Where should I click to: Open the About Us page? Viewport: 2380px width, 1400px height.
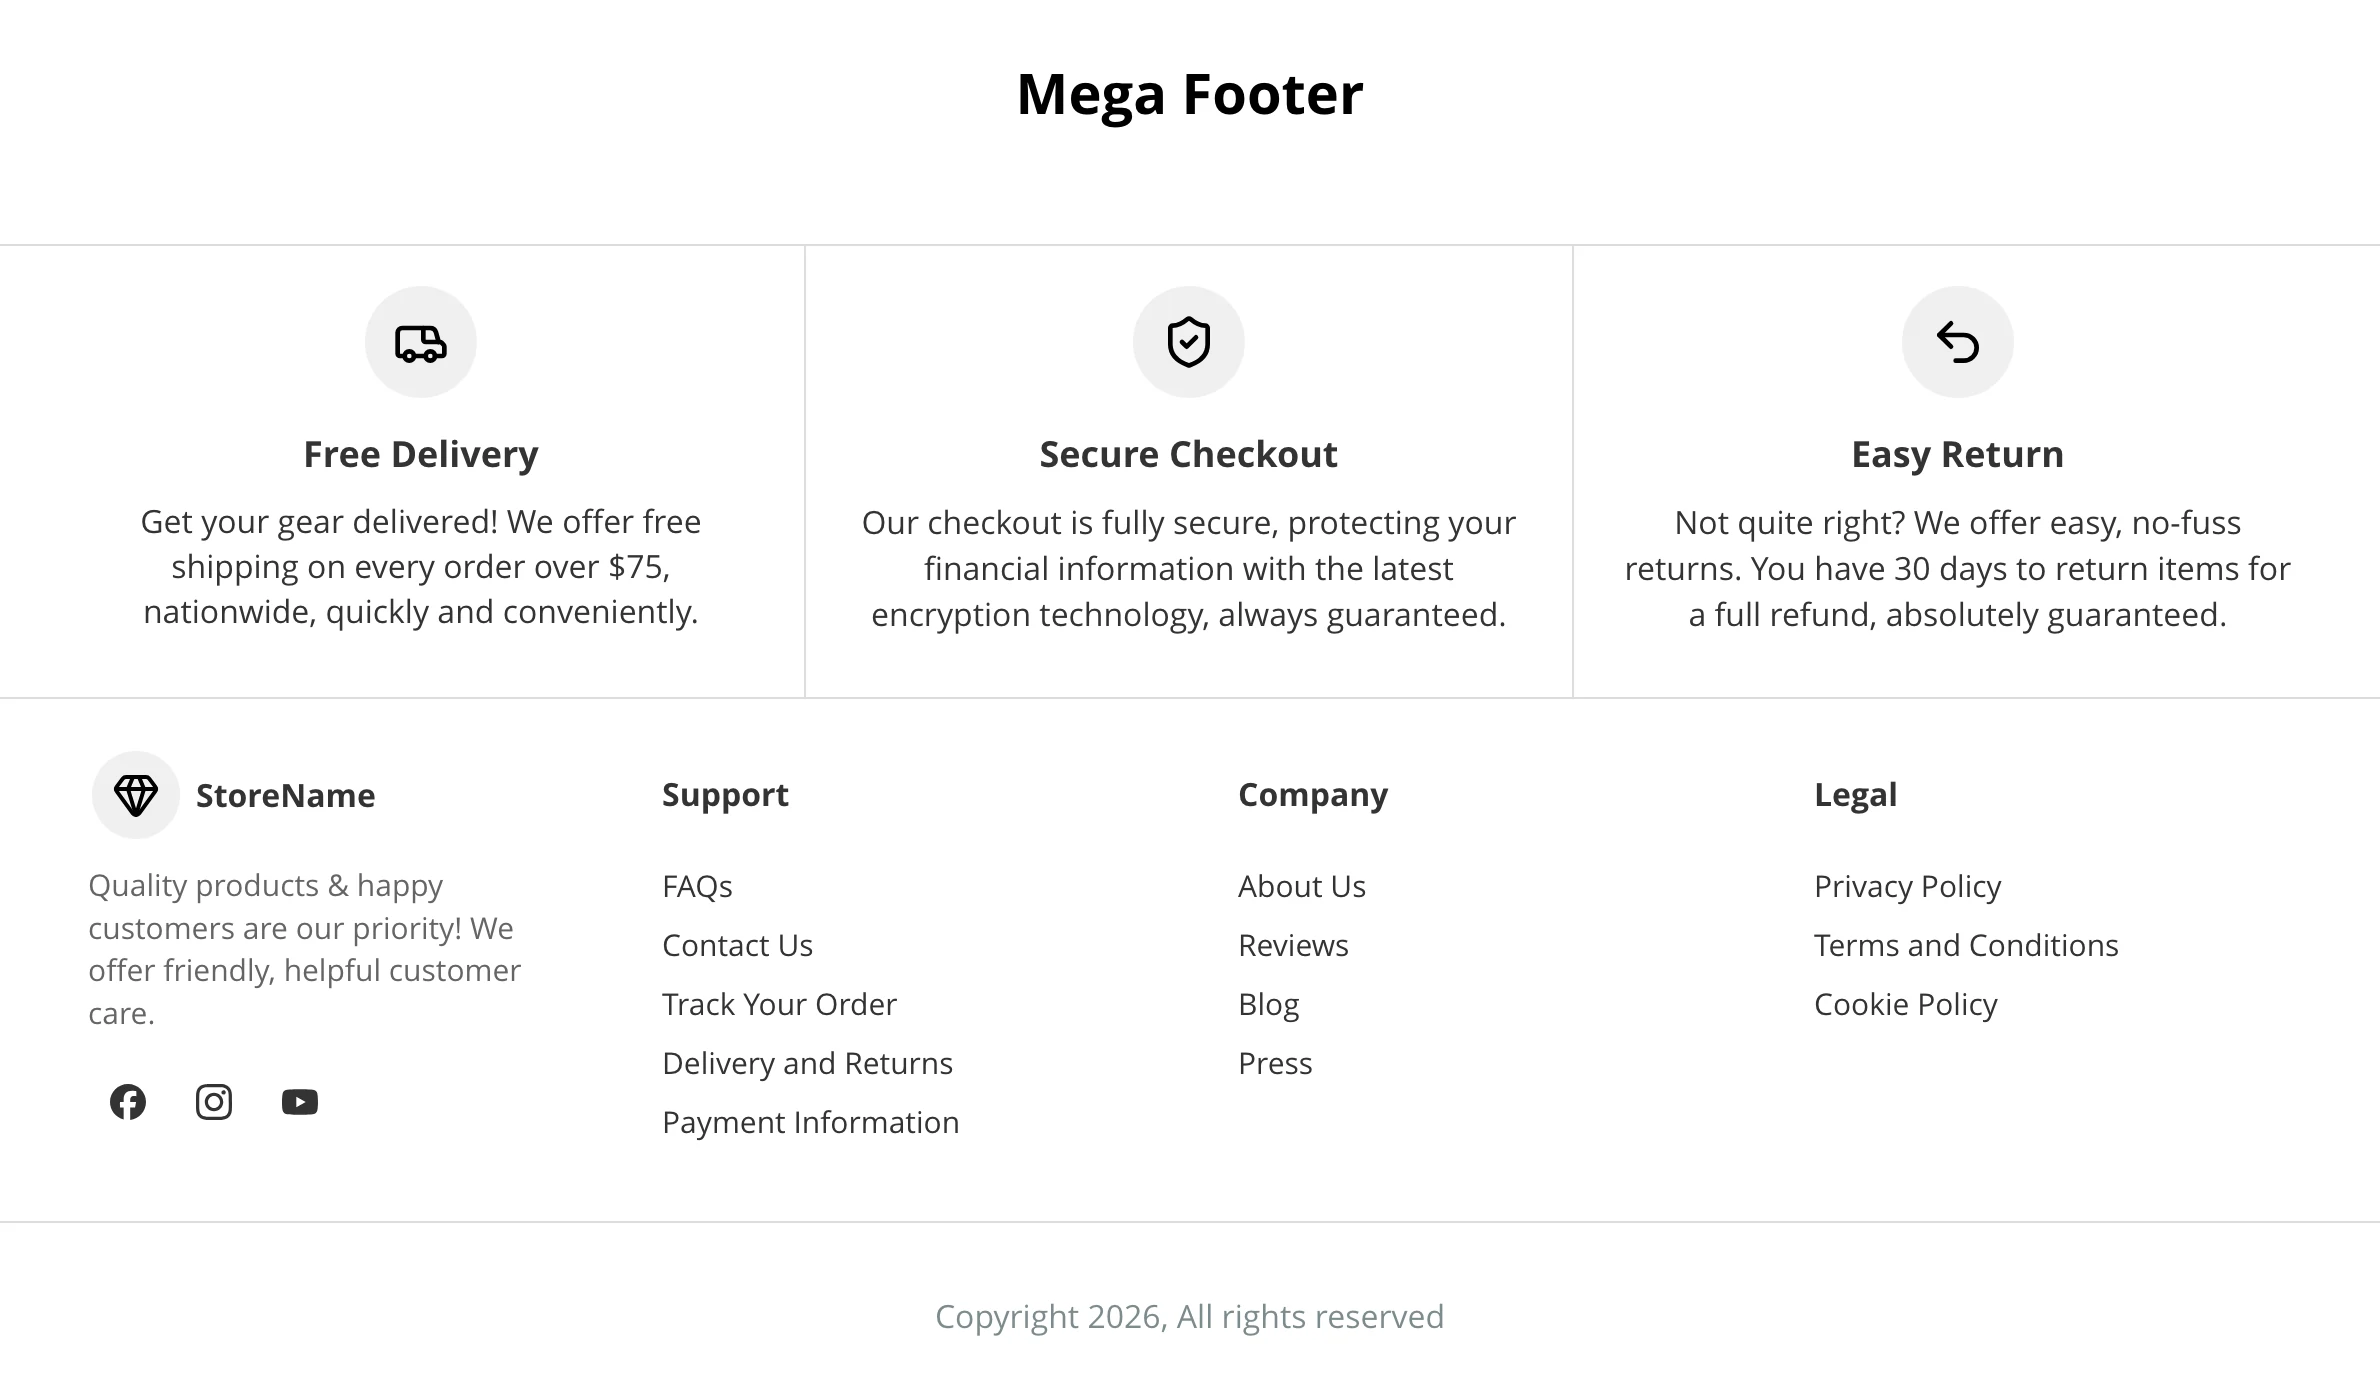click(1302, 886)
